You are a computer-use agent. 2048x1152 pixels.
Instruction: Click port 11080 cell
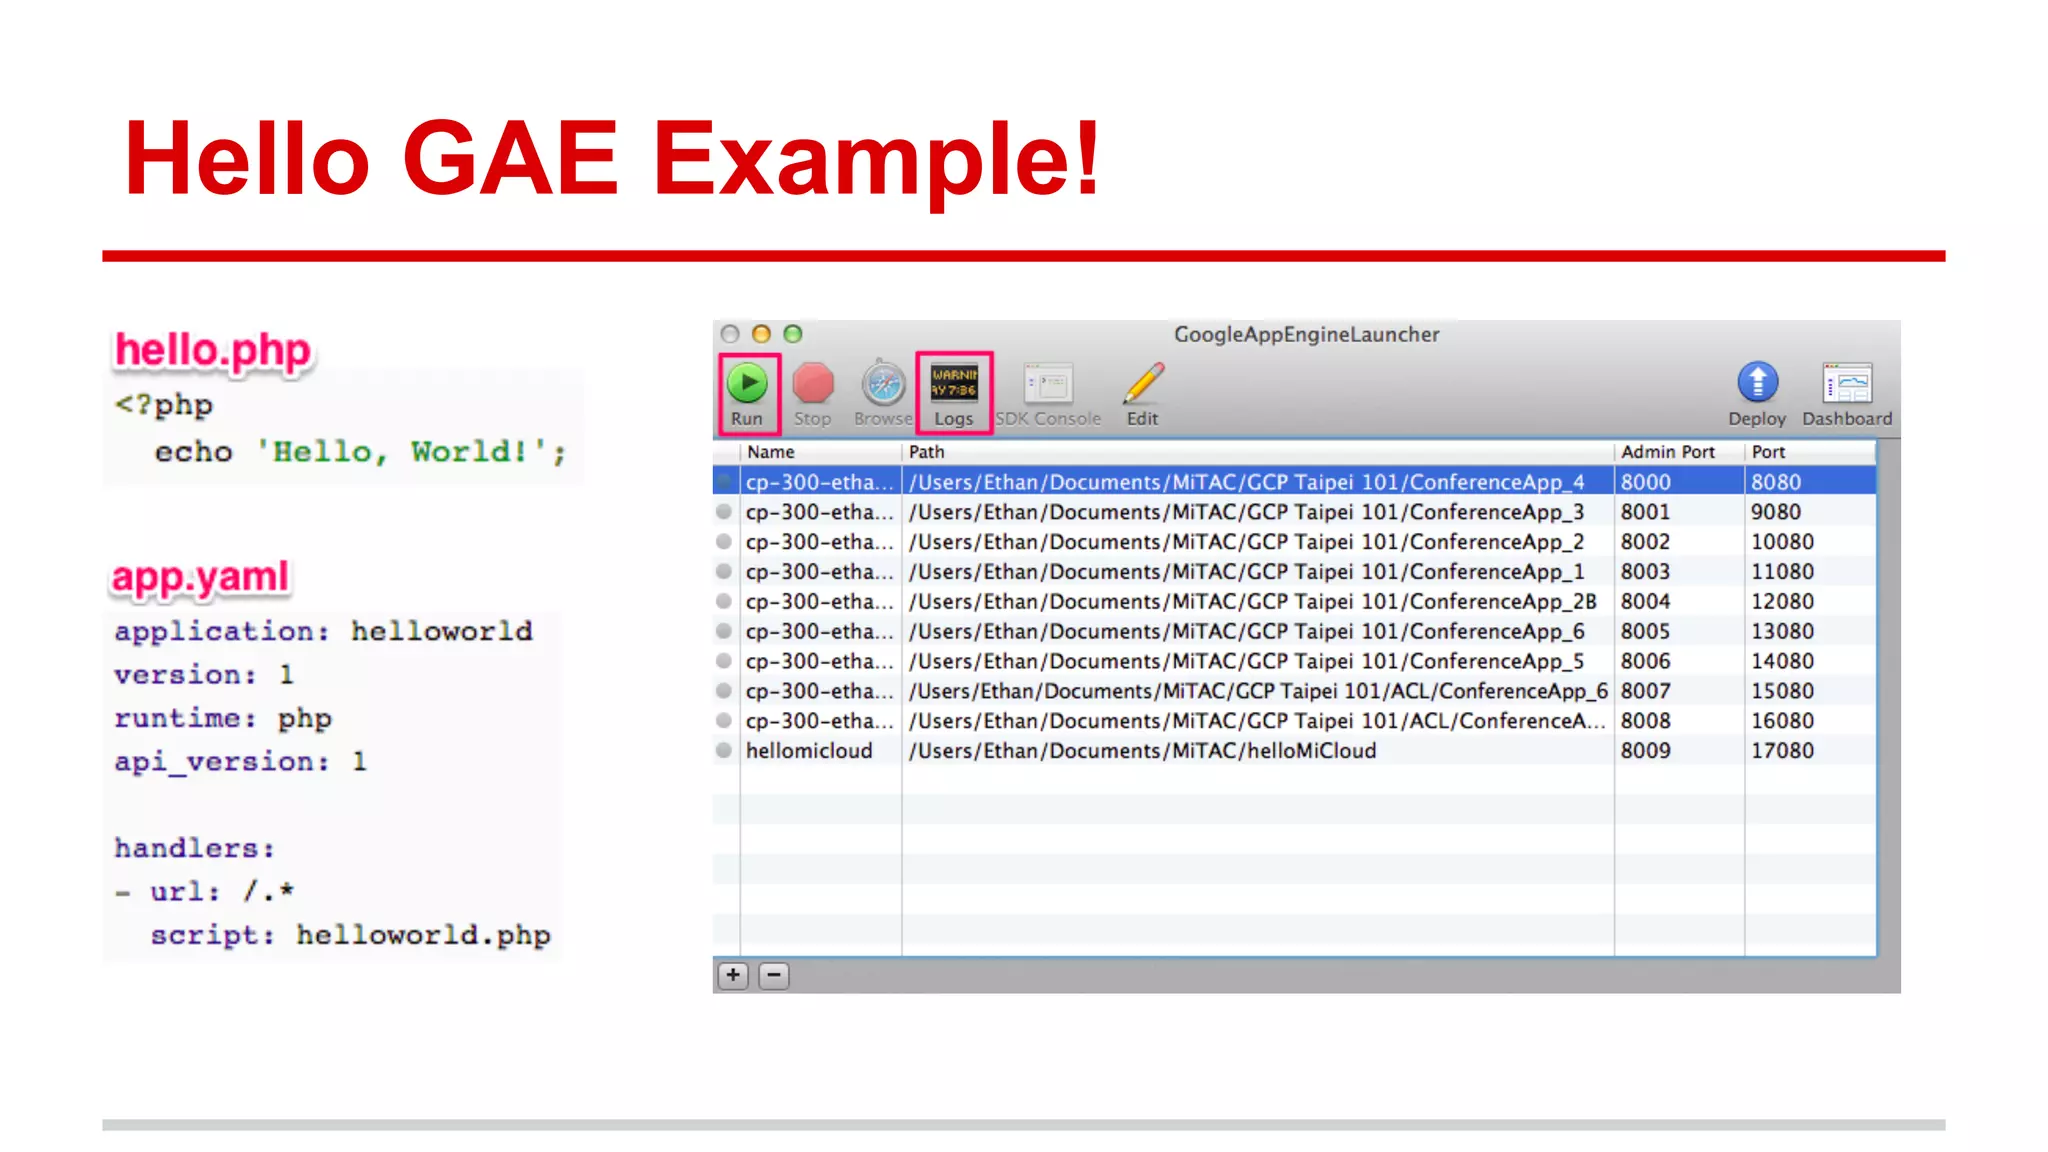tap(1782, 572)
